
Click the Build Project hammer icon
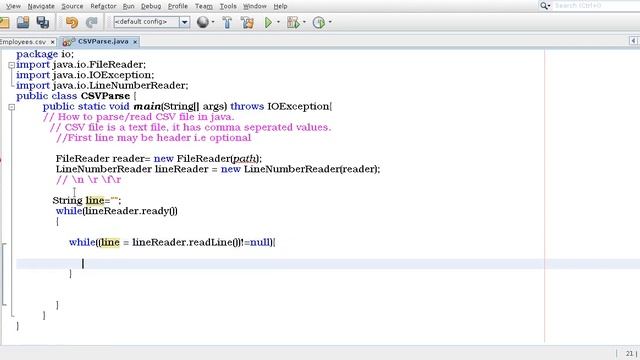coord(227,22)
